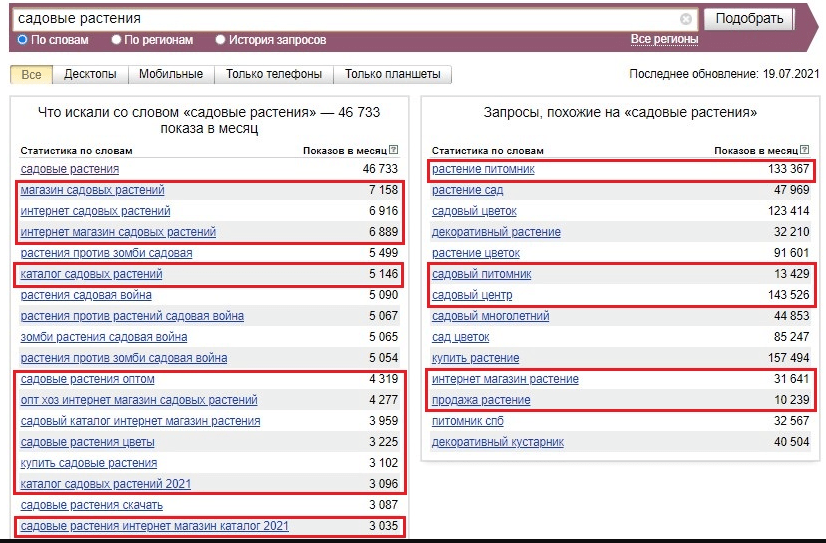This screenshot has height=543, width=826.
Task: Open 'растение сад' similar query
Action: coord(467,190)
